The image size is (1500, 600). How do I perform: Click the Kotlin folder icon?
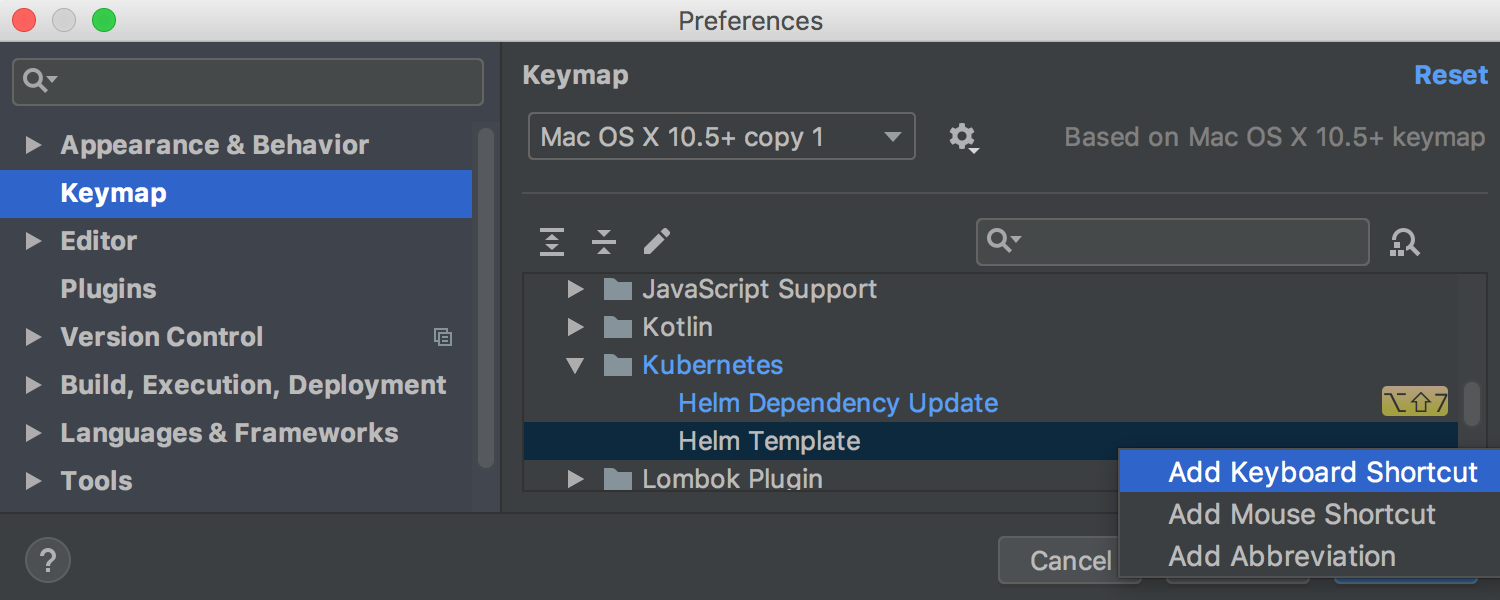click(618, 328)
